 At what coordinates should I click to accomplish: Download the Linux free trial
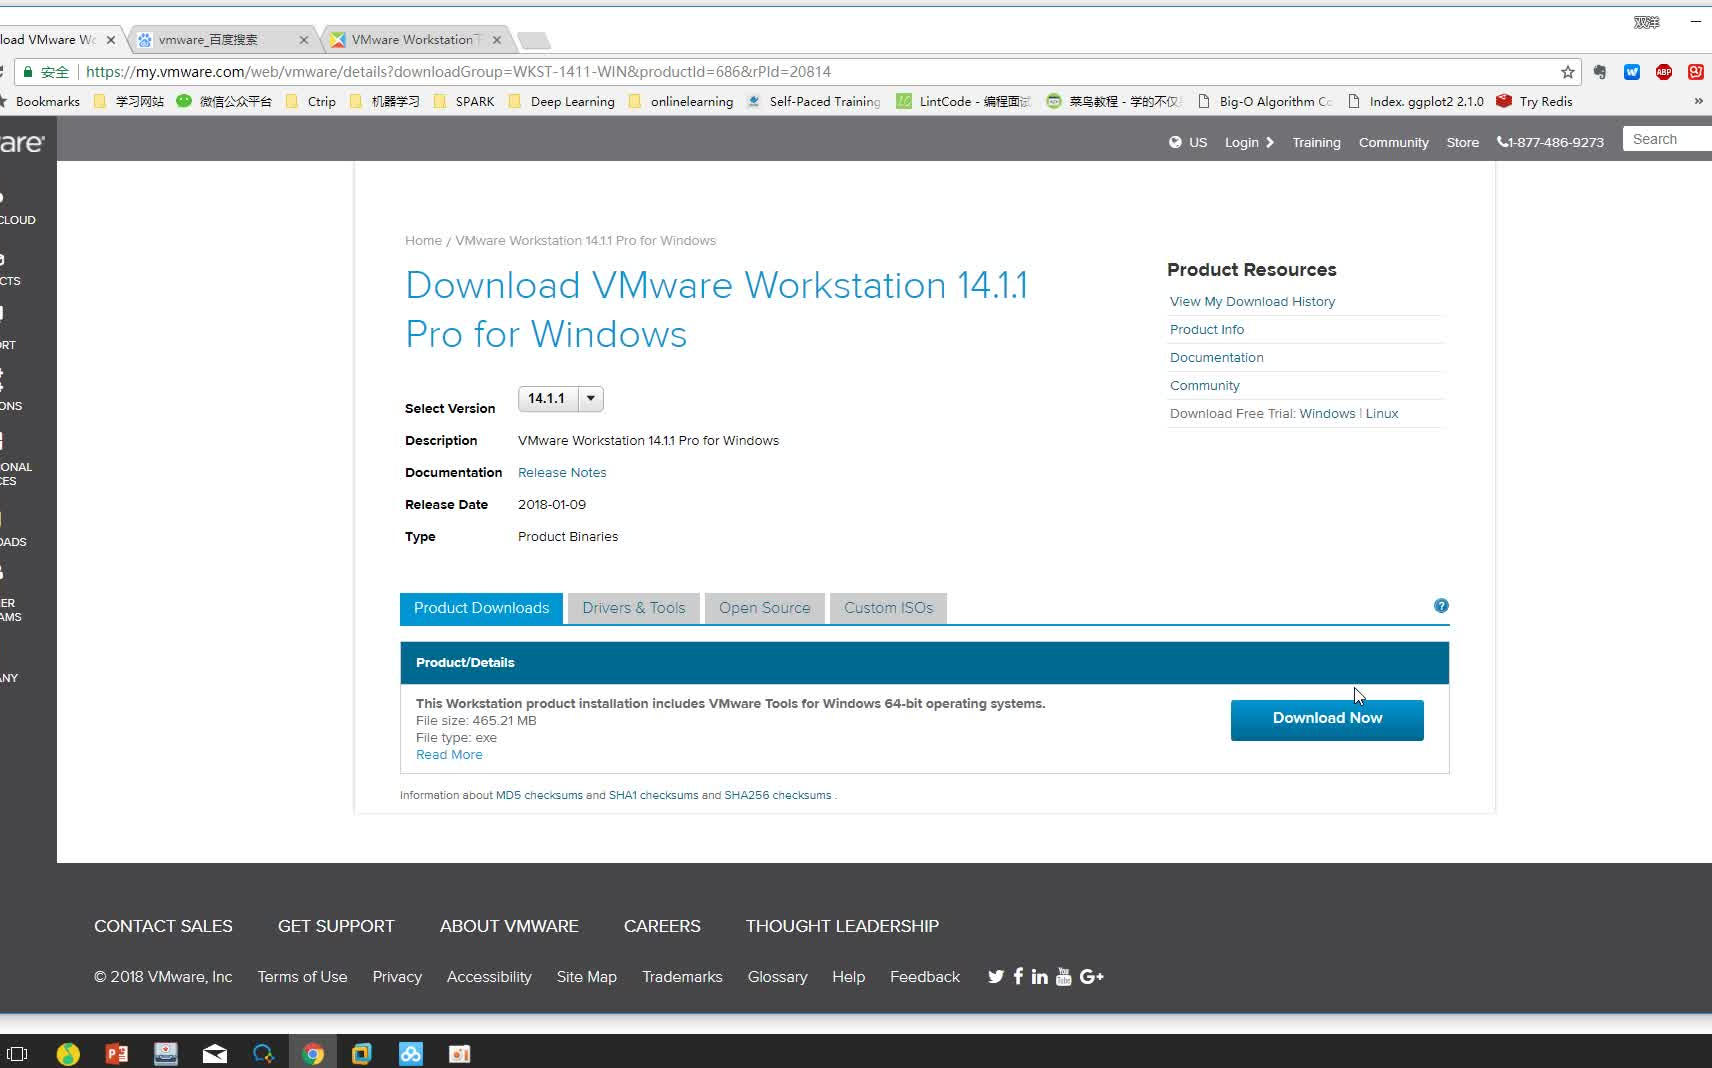tap(1382, 414)
